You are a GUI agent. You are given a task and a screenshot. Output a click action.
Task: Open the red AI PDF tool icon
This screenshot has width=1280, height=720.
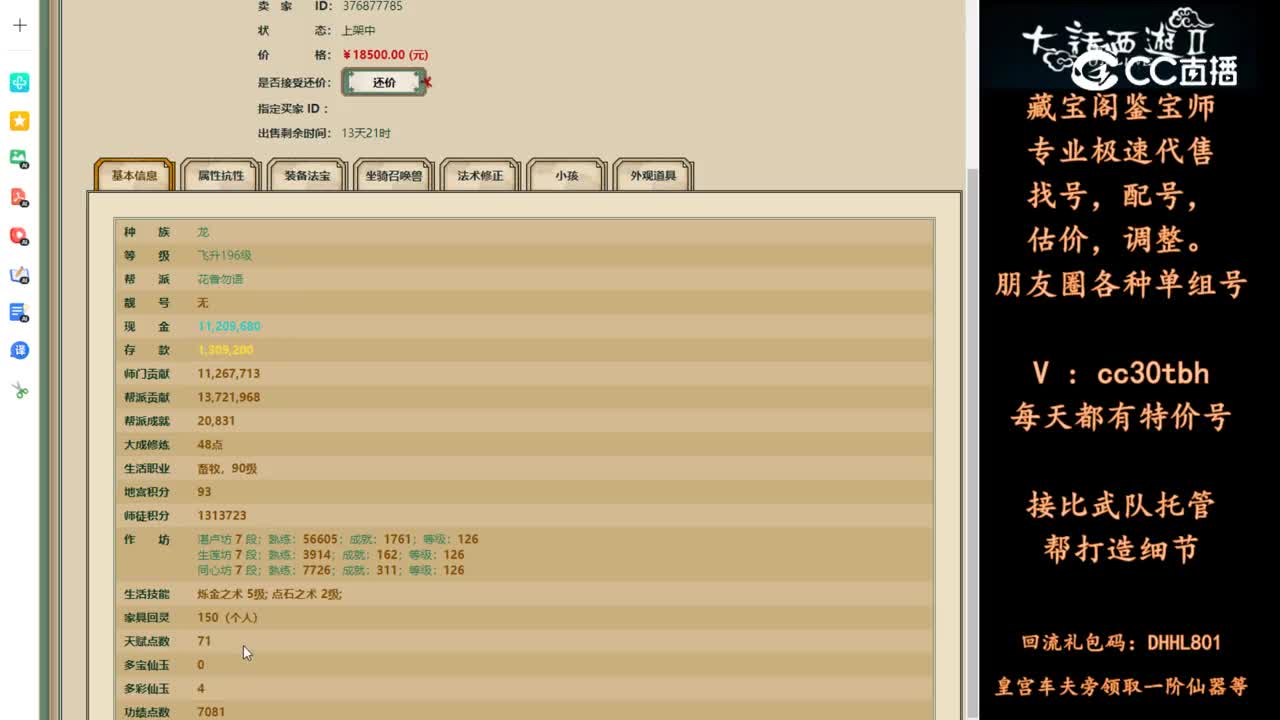coord(19,197)
